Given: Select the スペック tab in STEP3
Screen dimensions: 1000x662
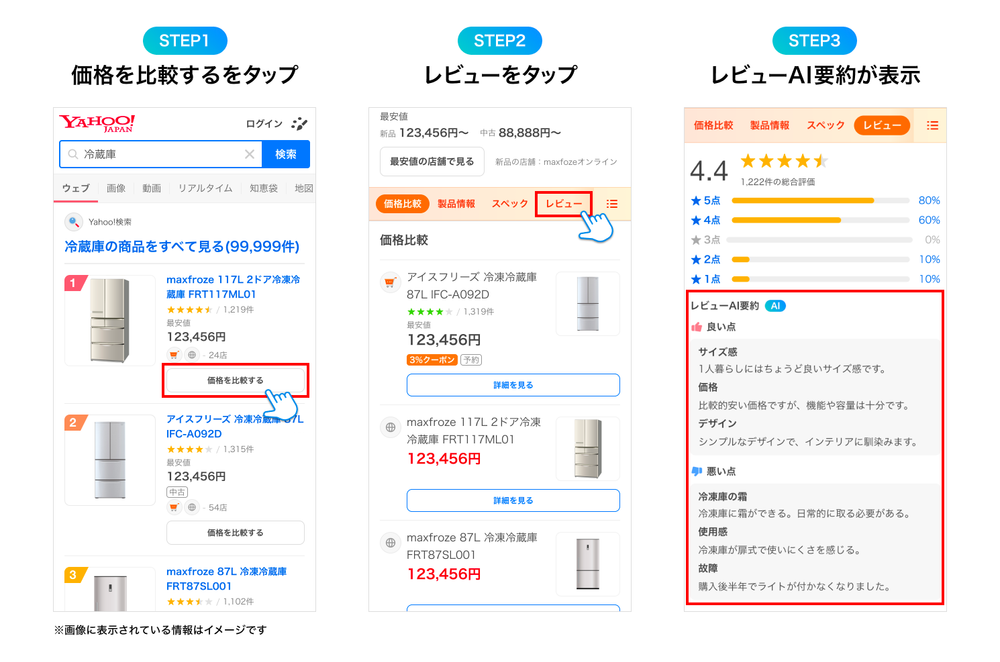Looking at the screenshot, I should [825, 124].
